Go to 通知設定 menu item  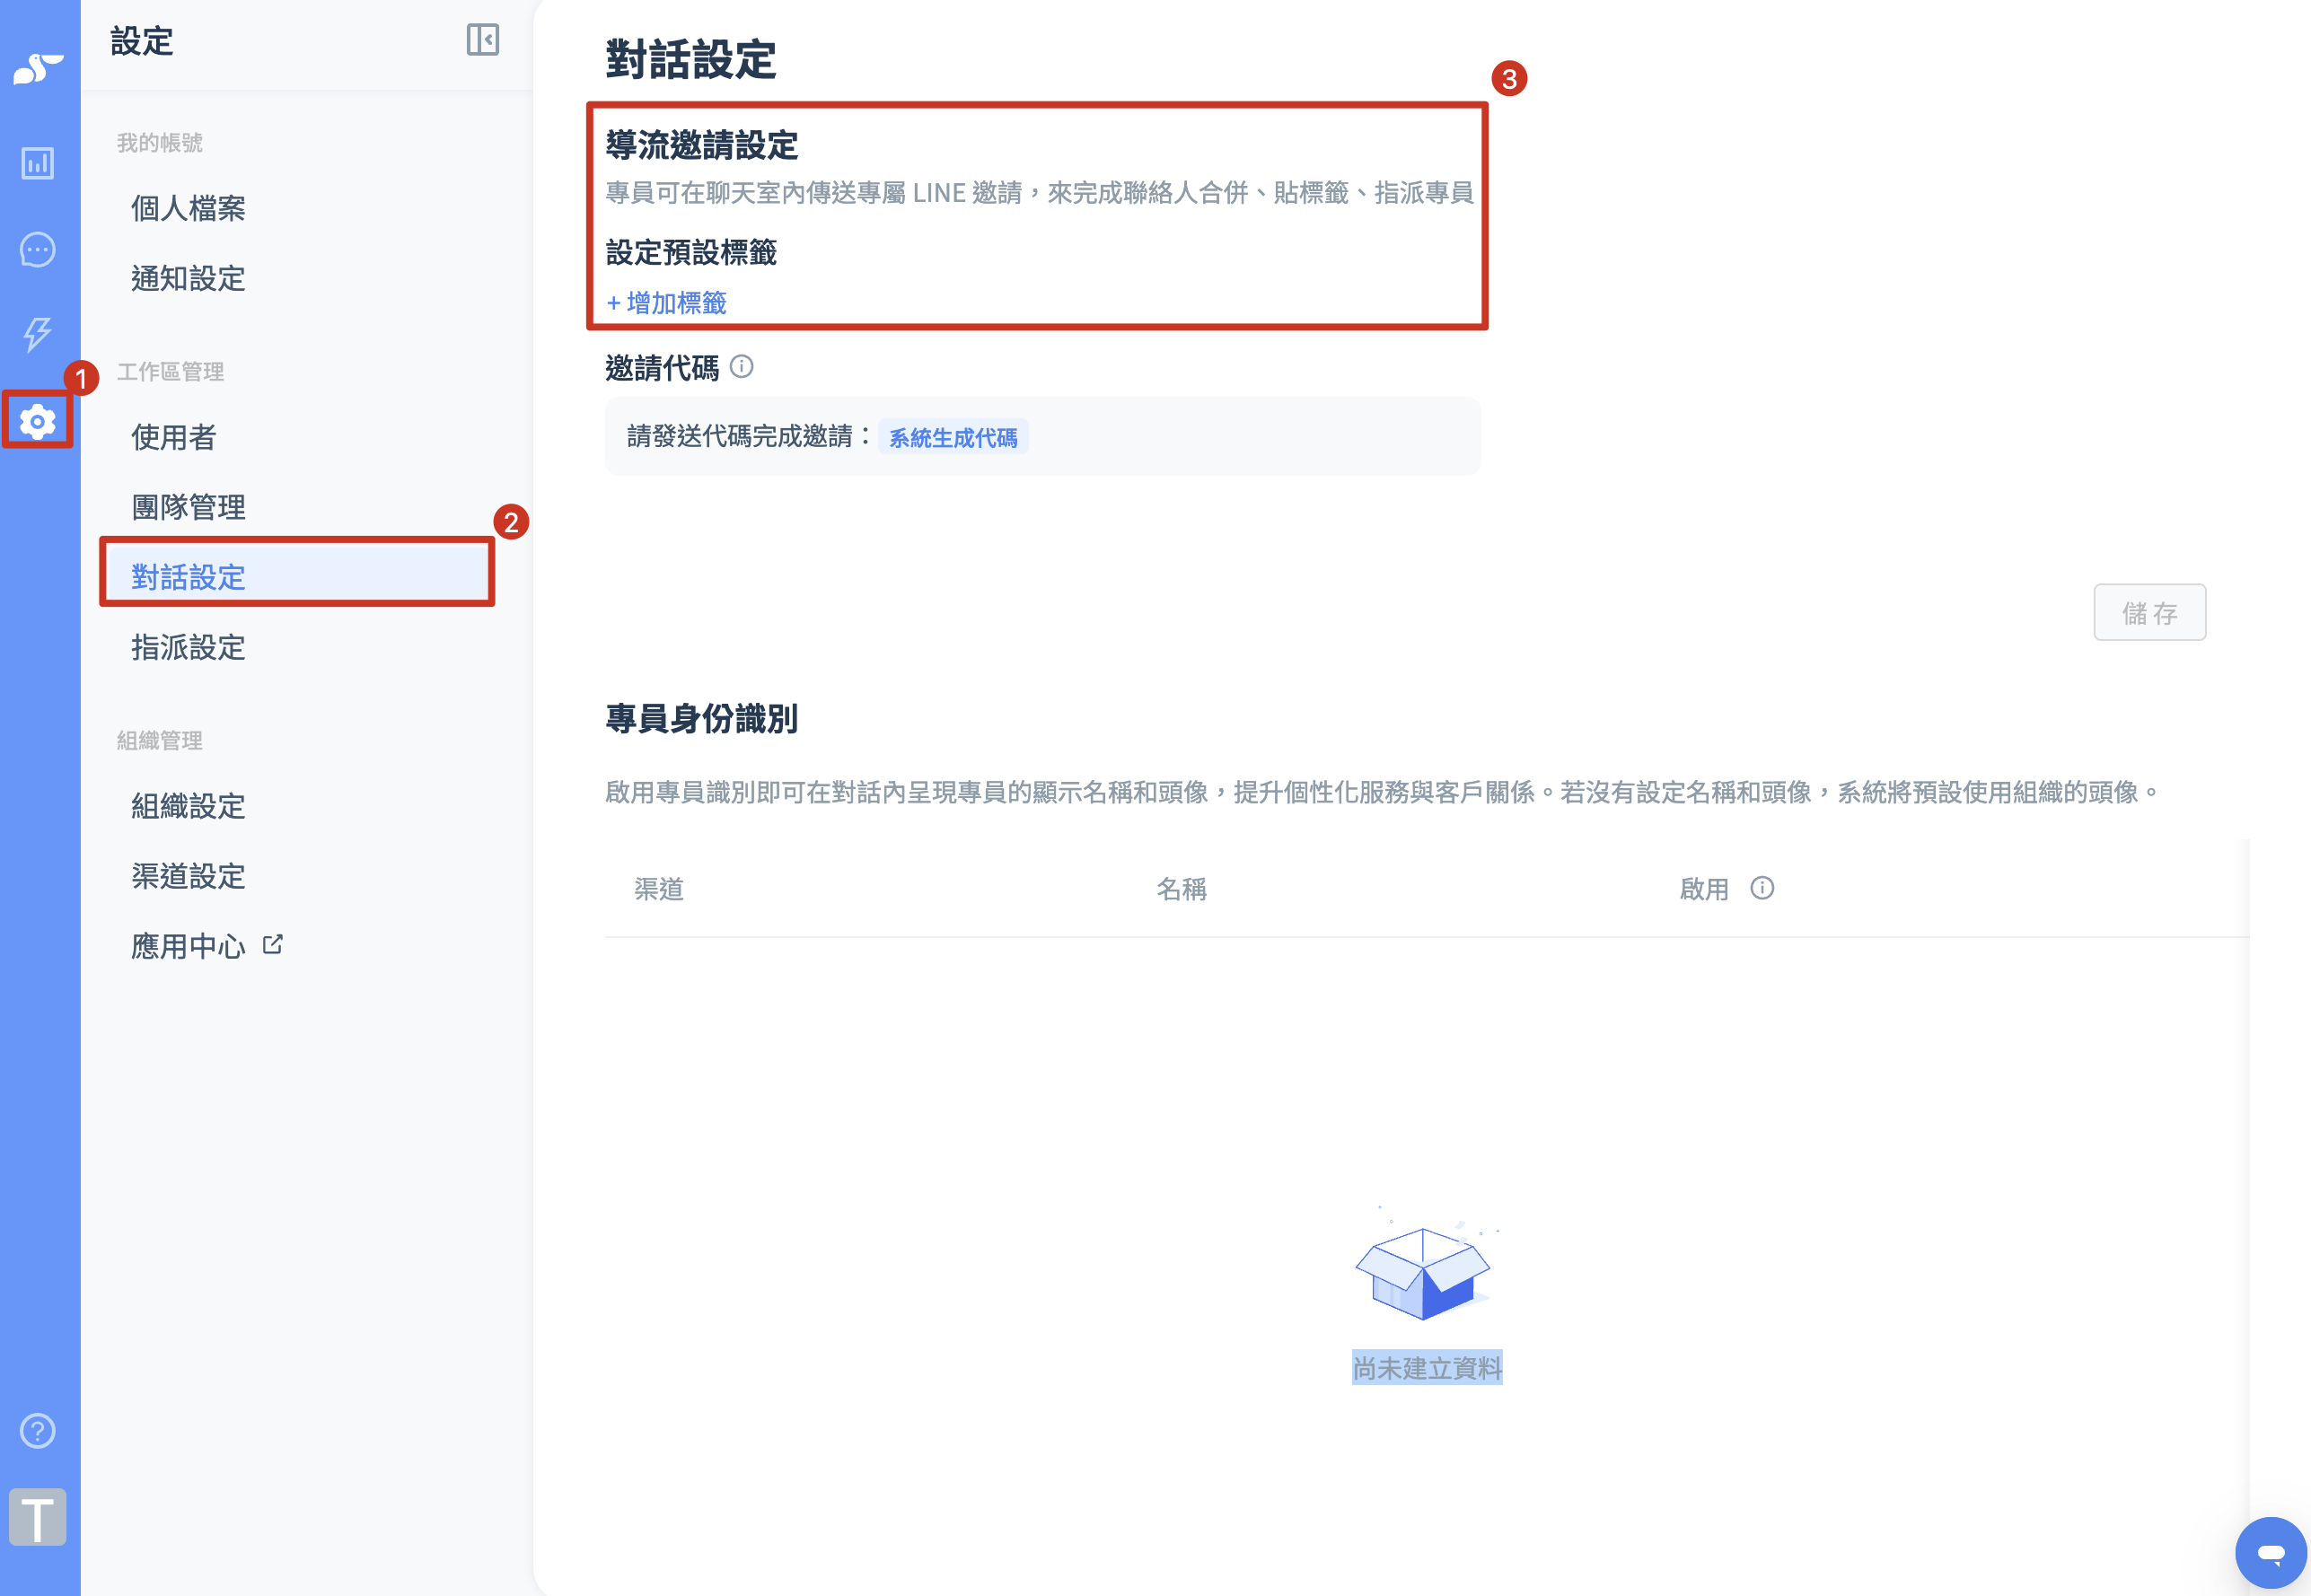[188, 278]
